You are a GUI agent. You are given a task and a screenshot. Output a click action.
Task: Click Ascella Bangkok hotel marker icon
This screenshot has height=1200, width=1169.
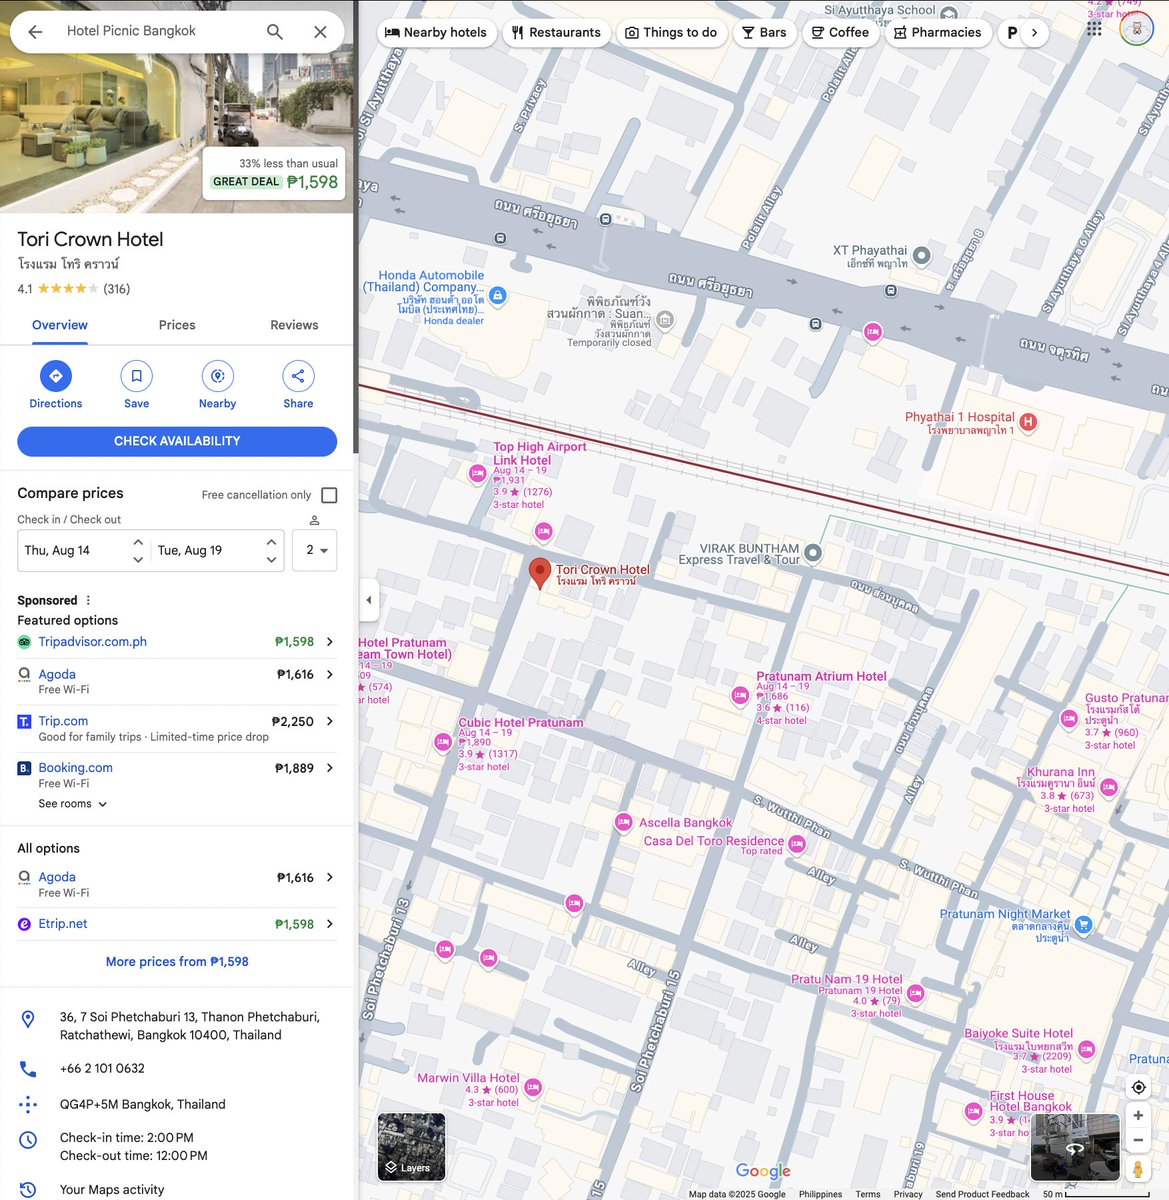pyautogui.click(x=623, y=822)
